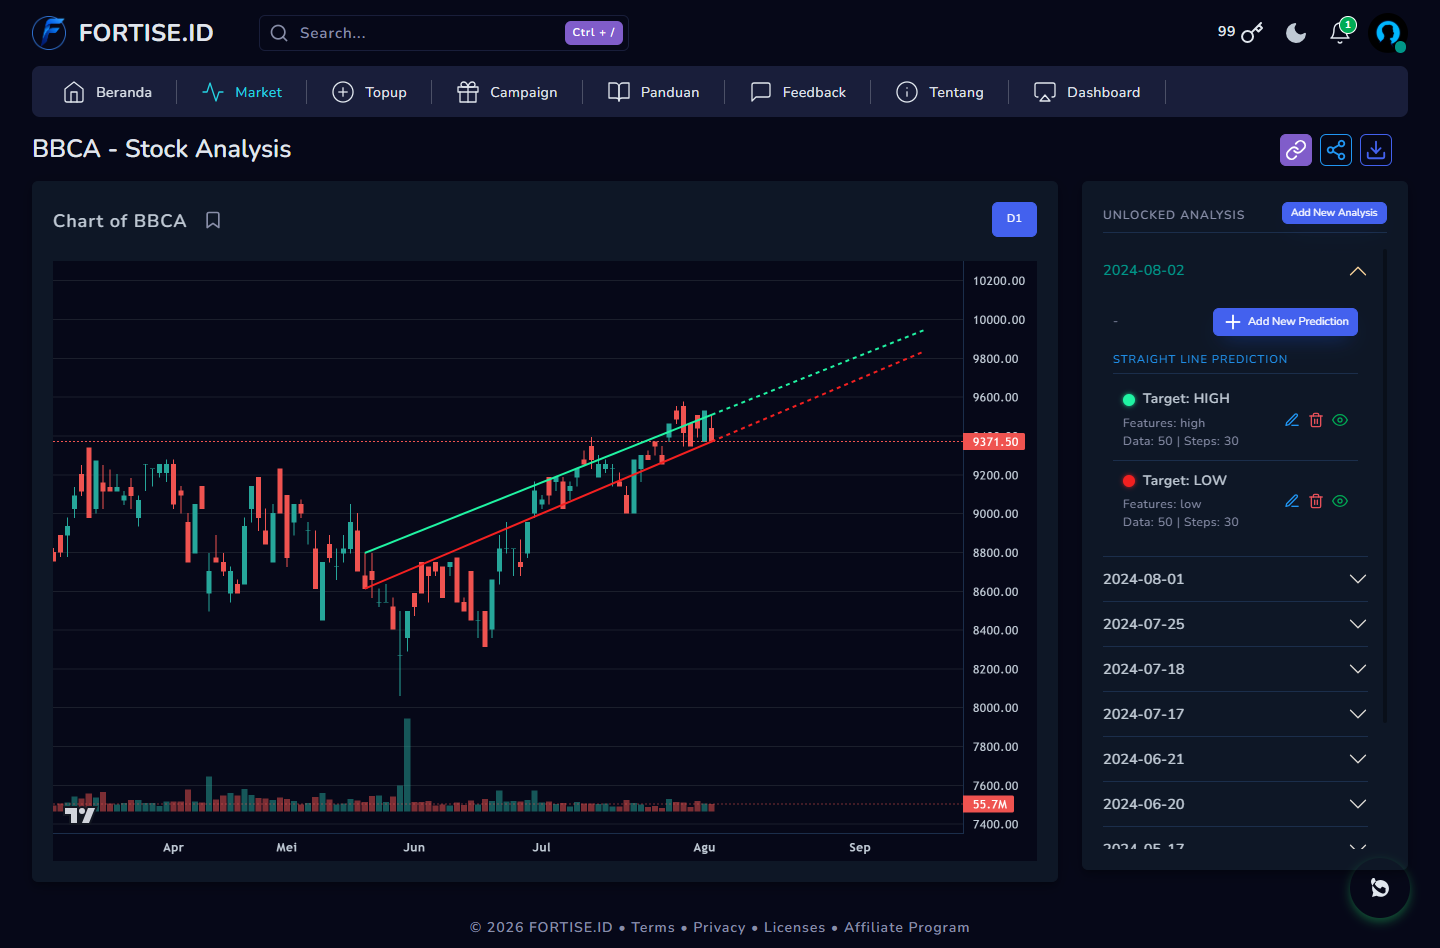Collapse the 2024-08-02 analysis section
Image resolution: width=1440 pixels, height=948 pixels.
(1234, 271)
